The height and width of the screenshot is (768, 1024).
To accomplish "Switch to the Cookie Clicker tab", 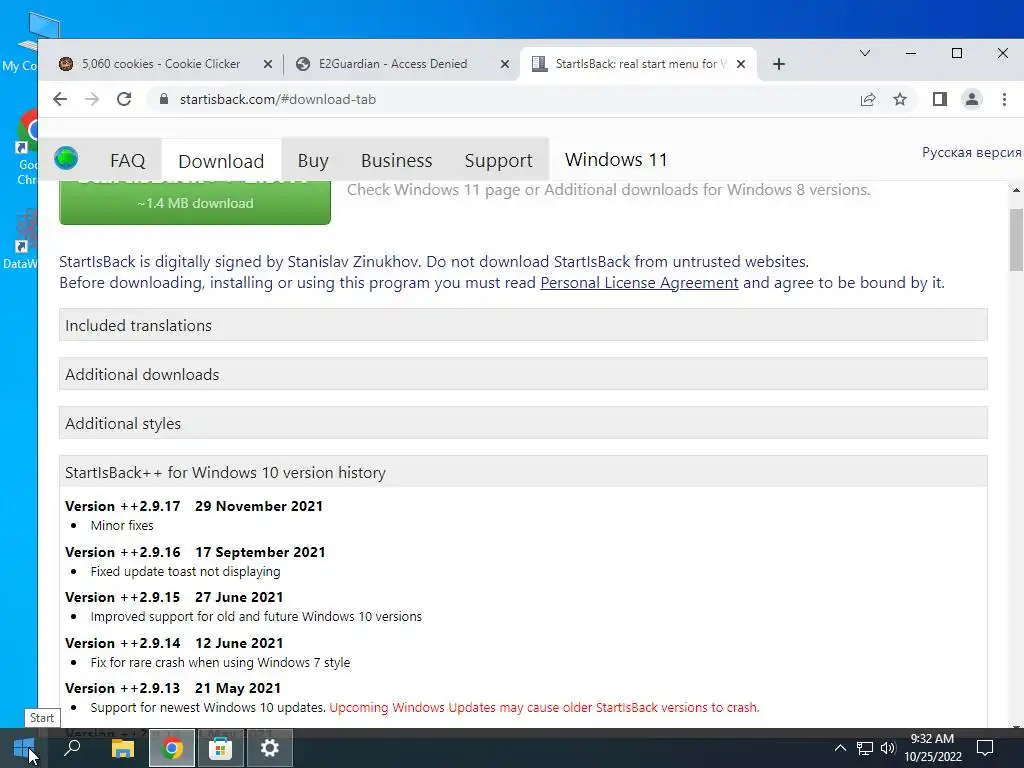I will [161, 64].
